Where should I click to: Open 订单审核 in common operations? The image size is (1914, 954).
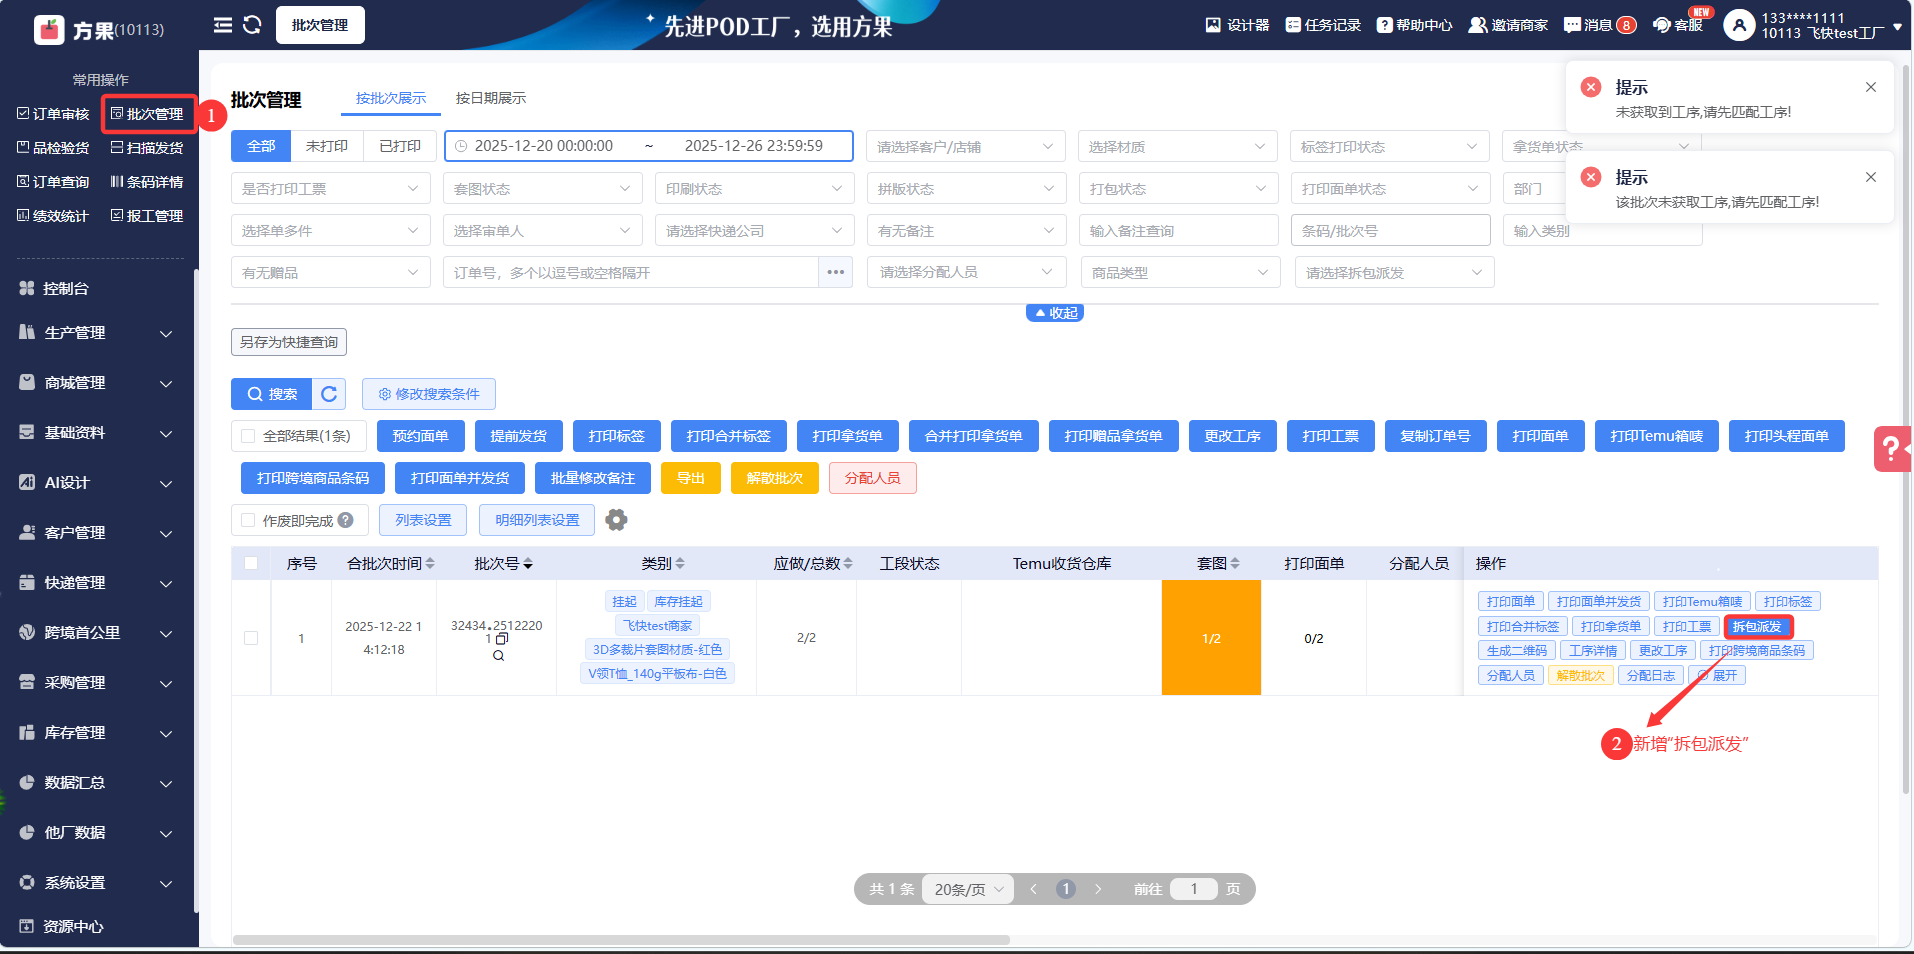pos(54,114)
